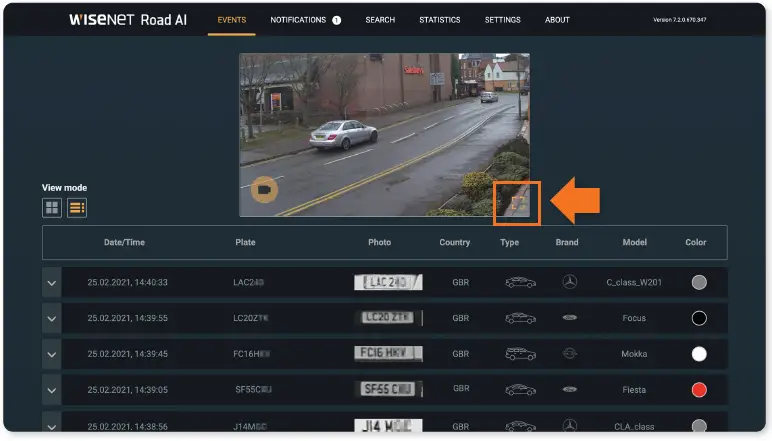Click the notifications count badge

(x=336, y=20)
